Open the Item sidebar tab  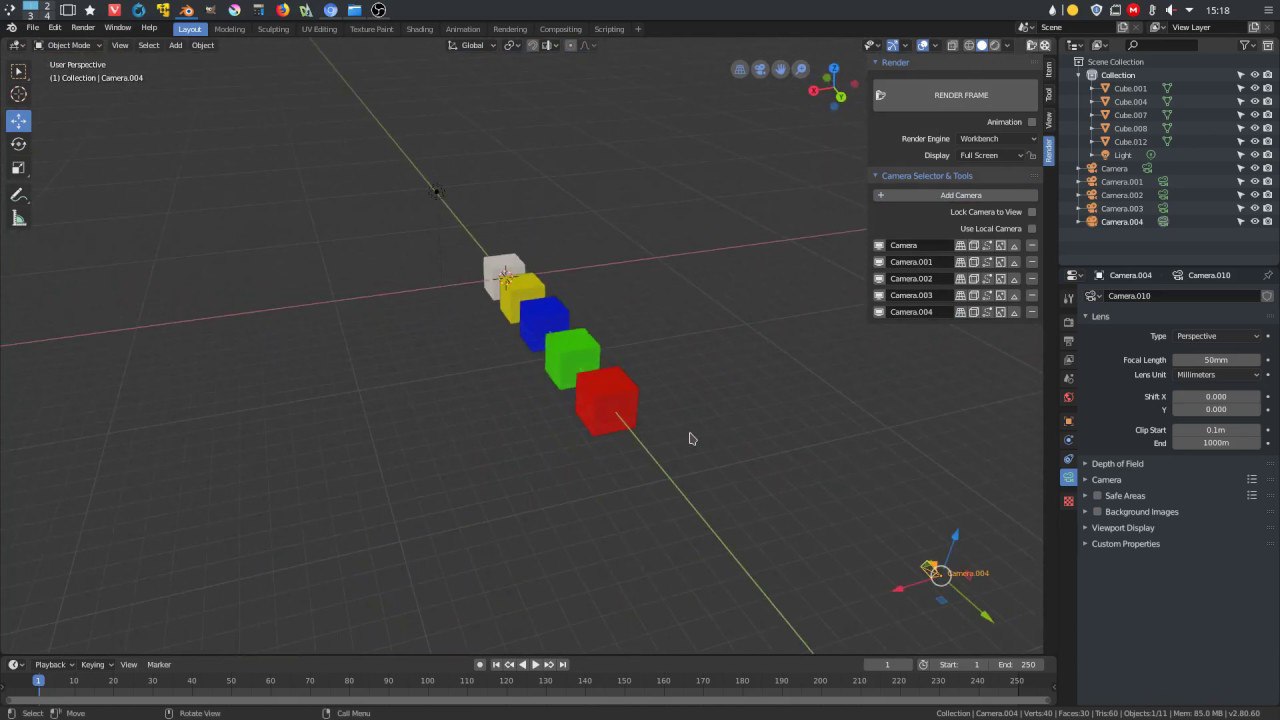point(1049,69)
